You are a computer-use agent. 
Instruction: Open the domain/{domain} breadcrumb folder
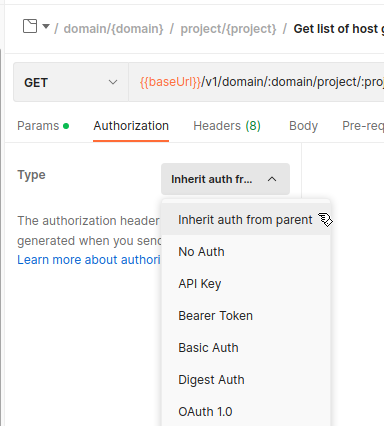[x=113, y=29]
